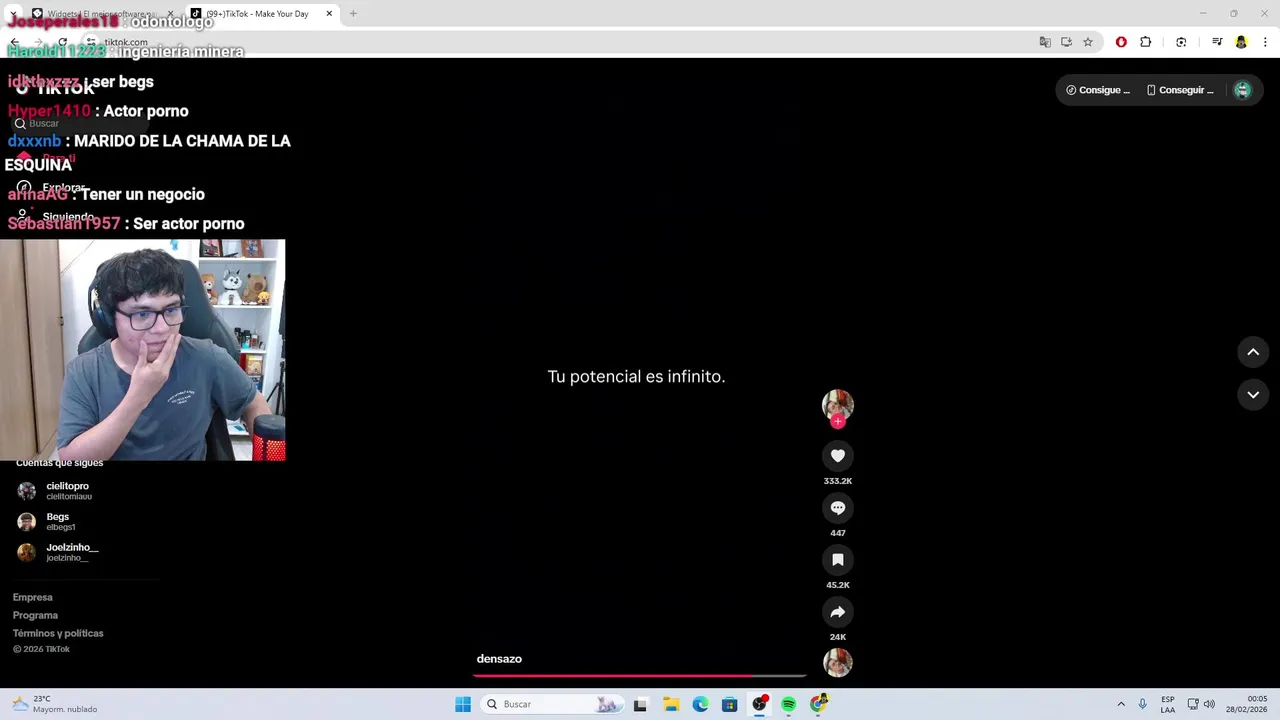Screen dimensions: 1280x720
Task: Click the tiktok.com address bar
Action: click(x=560, y=42)
